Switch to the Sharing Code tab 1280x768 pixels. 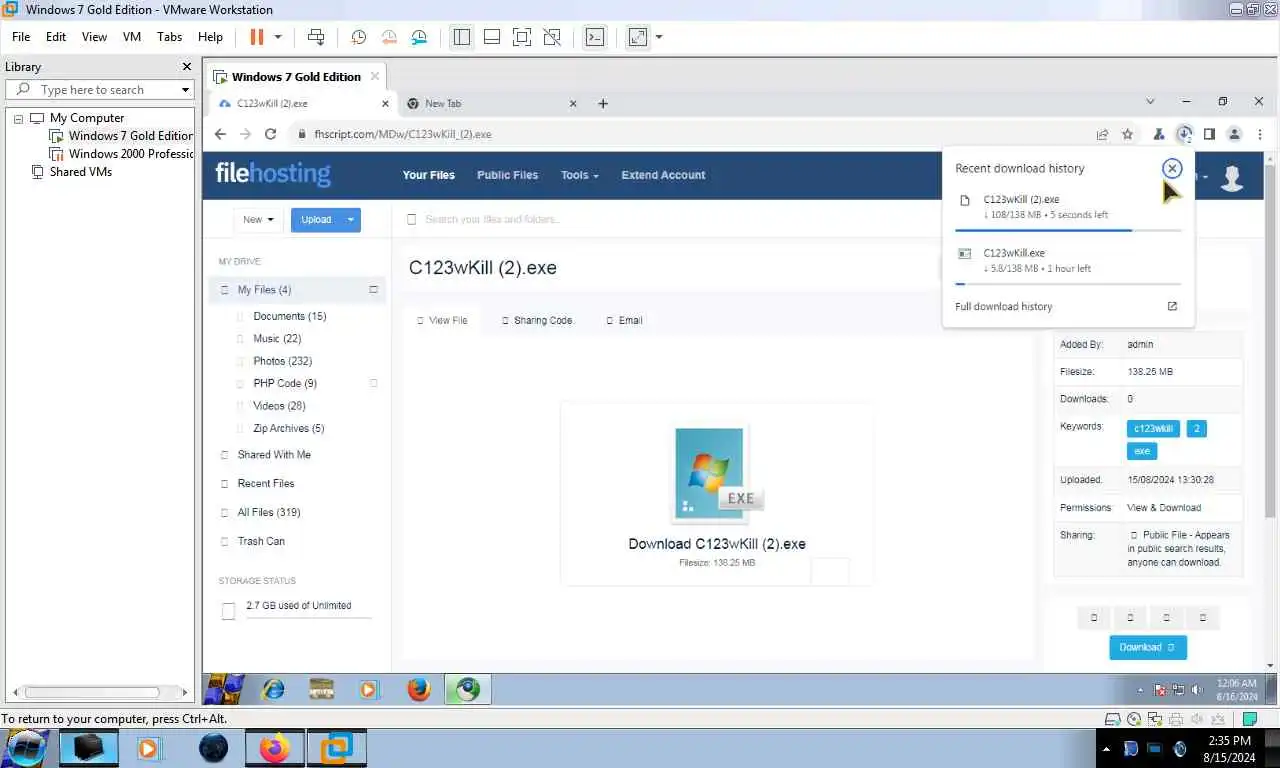(x=537, y=321)
